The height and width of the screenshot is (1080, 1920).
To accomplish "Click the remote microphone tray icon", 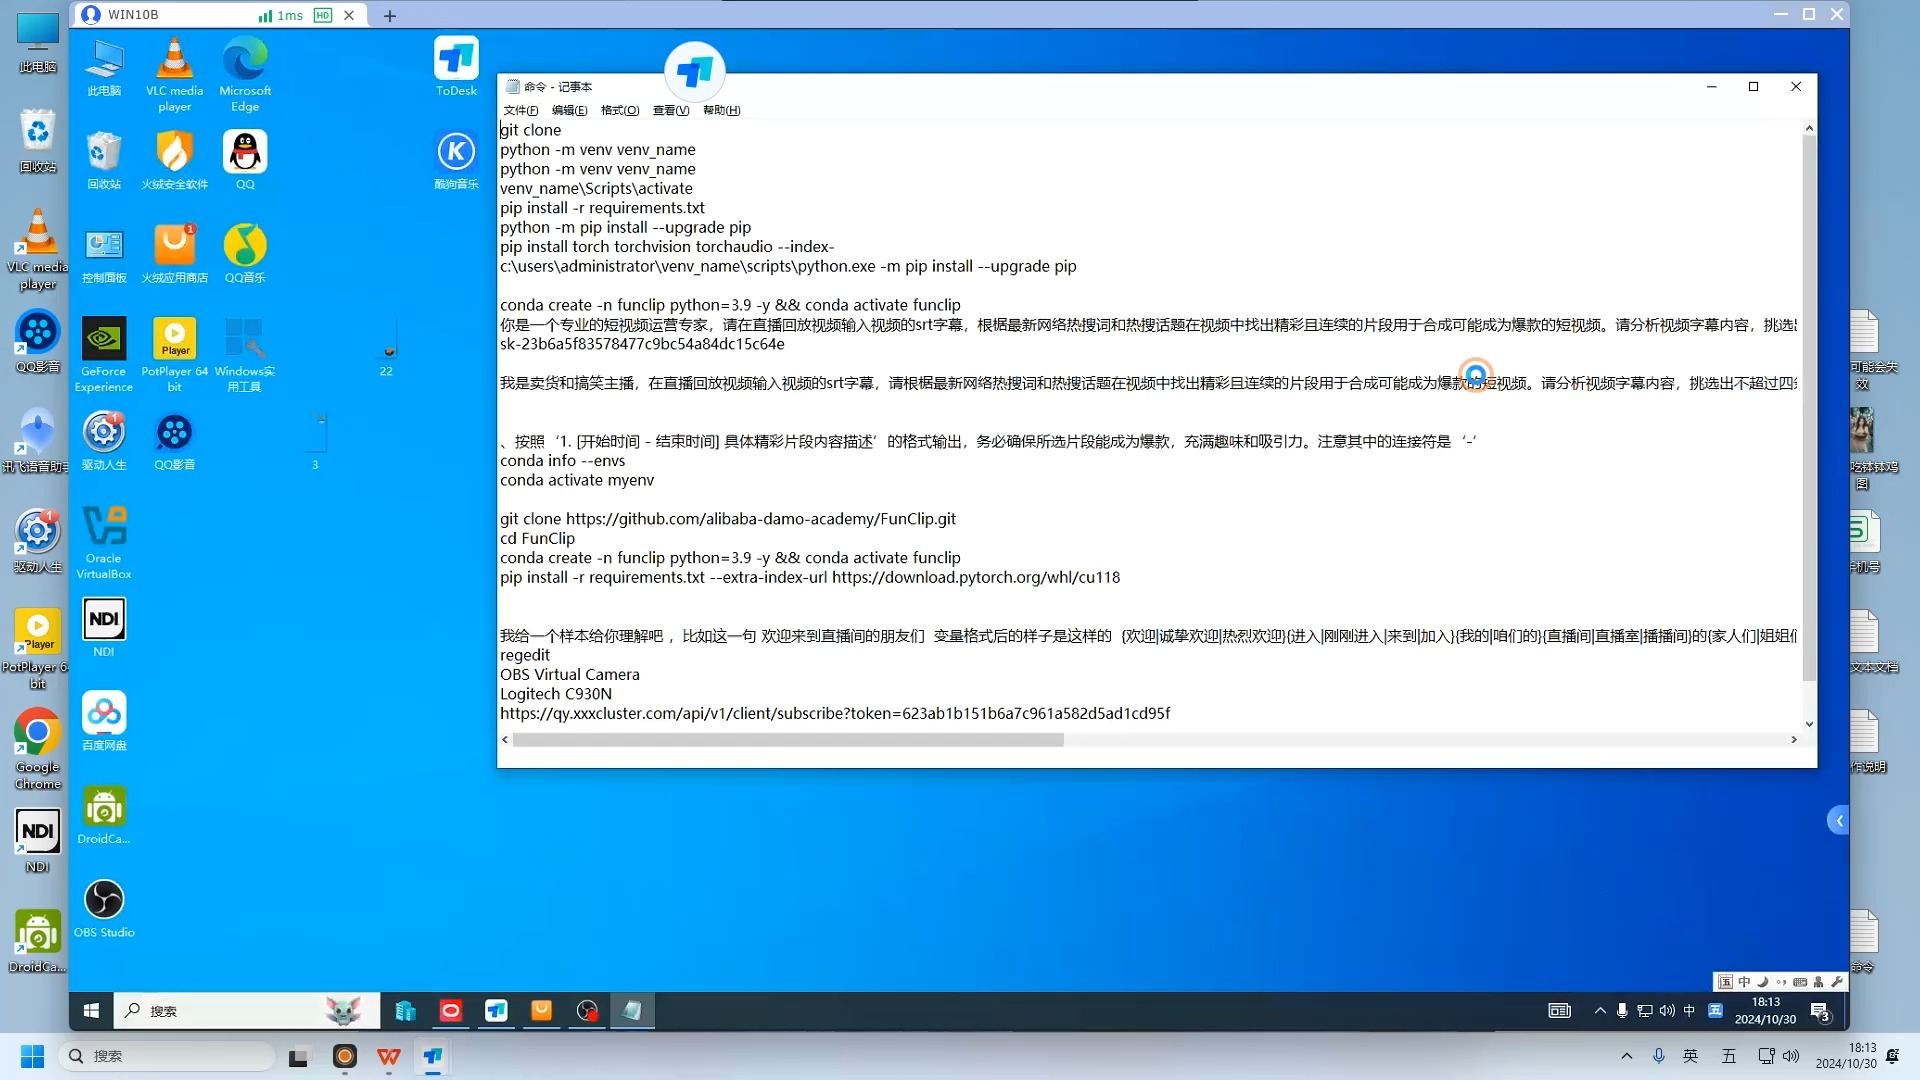I will (1622, 1011).
